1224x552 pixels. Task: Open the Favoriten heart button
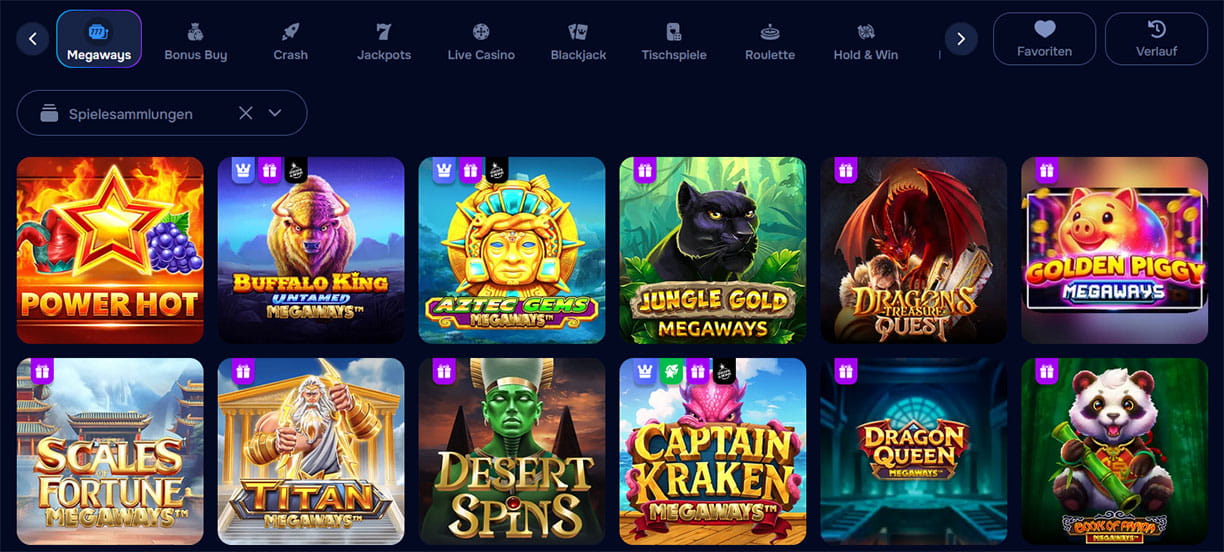[1044, 39]
